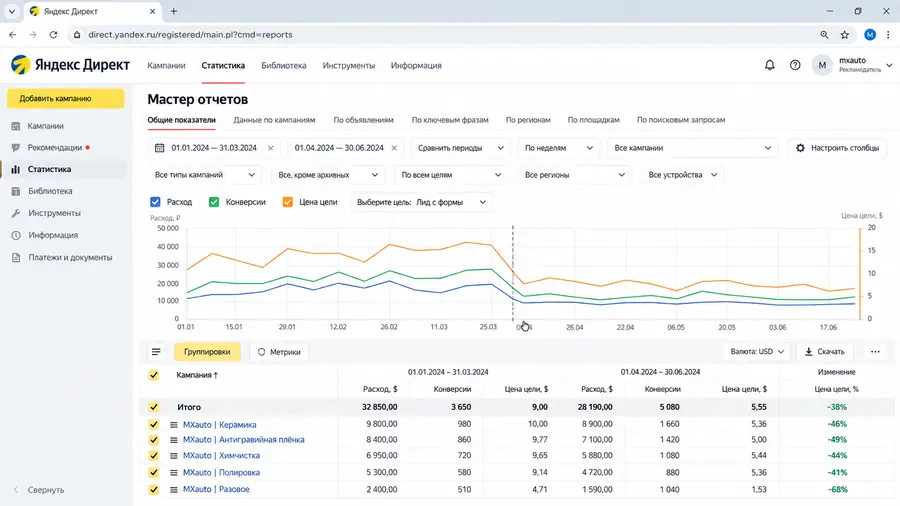
Task: Click the Библиотека sidebar icon
Action: (x=16, y=191)
